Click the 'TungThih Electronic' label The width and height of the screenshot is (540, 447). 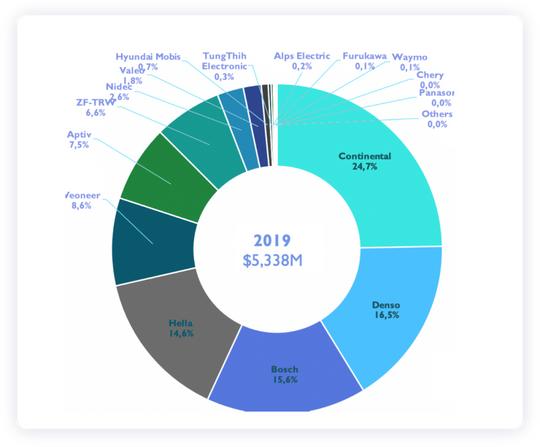point(224,61)
